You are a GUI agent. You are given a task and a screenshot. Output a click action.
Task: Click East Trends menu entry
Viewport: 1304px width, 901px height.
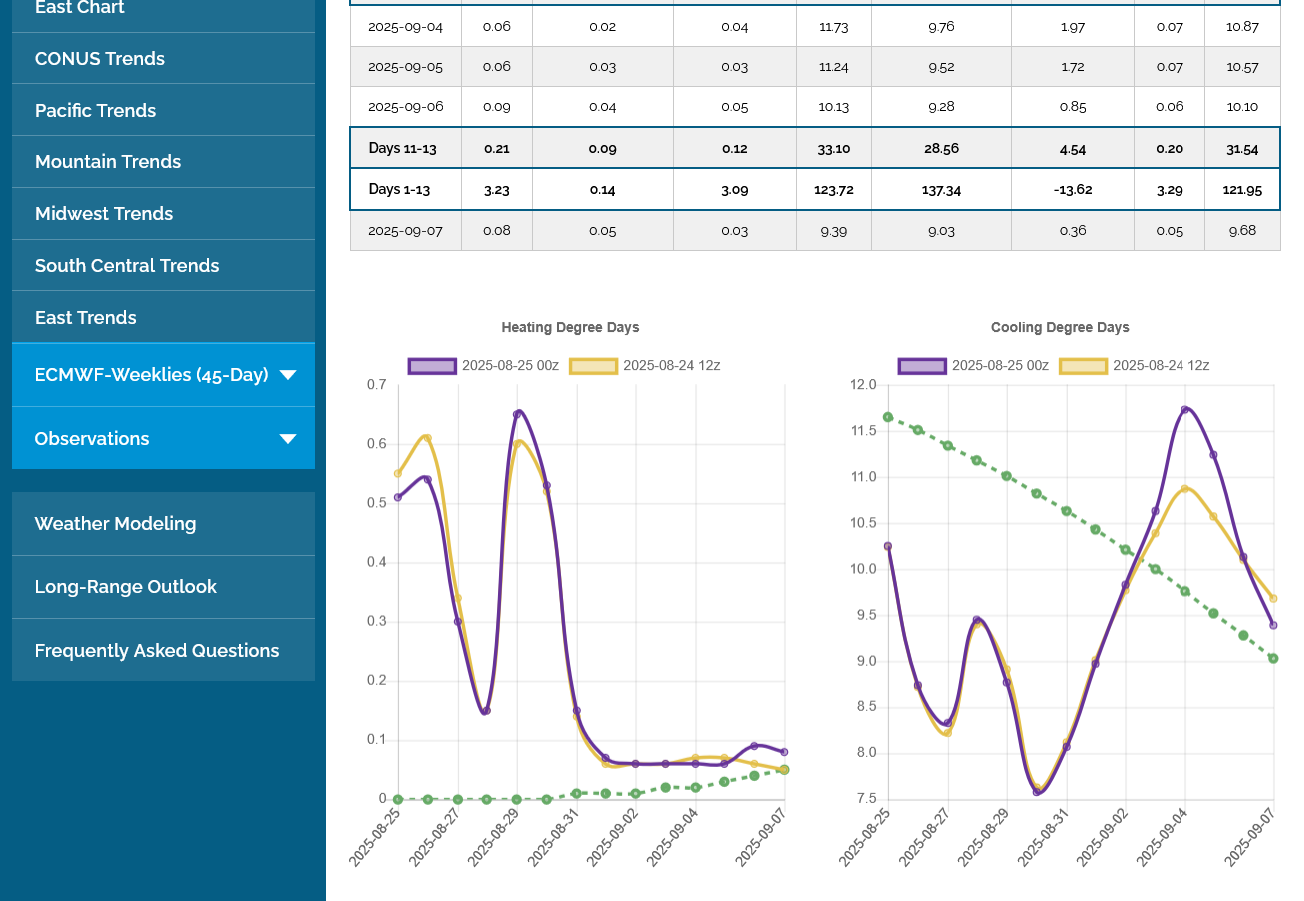(86, 318)
